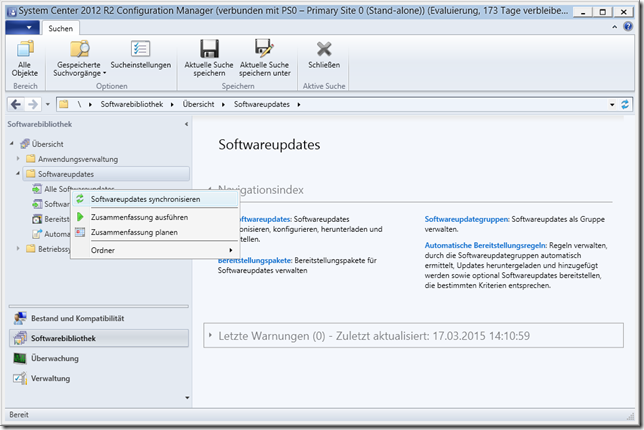Choose Zusammenfassung ausführen menu entry
This screenshot has width=644, height=430.
(155, 217)
